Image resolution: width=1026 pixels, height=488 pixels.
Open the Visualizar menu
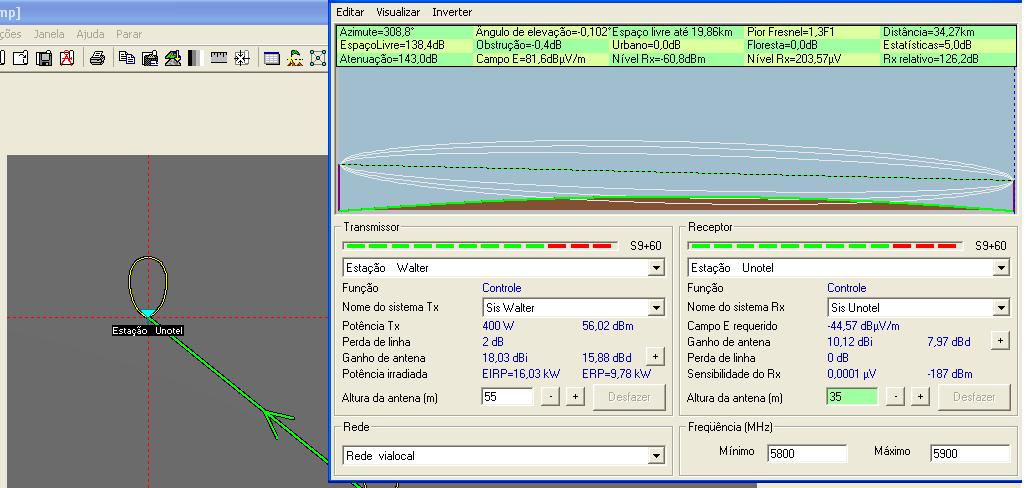tap(398, 12)
